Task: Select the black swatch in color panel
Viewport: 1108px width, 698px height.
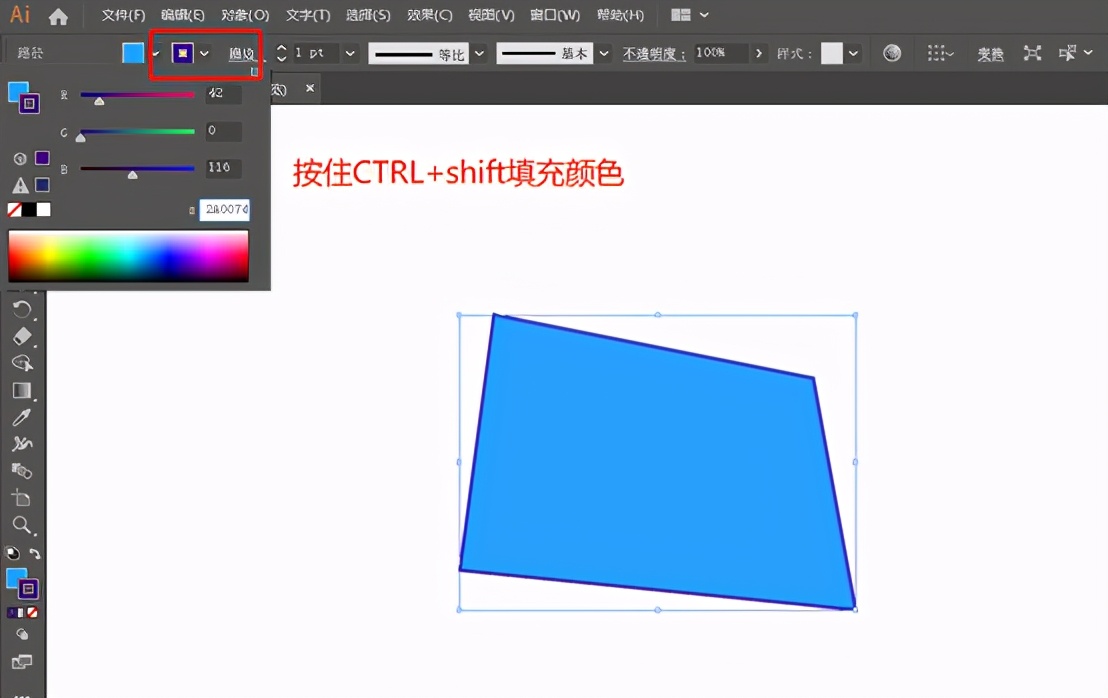Action: tap(29, 210)
